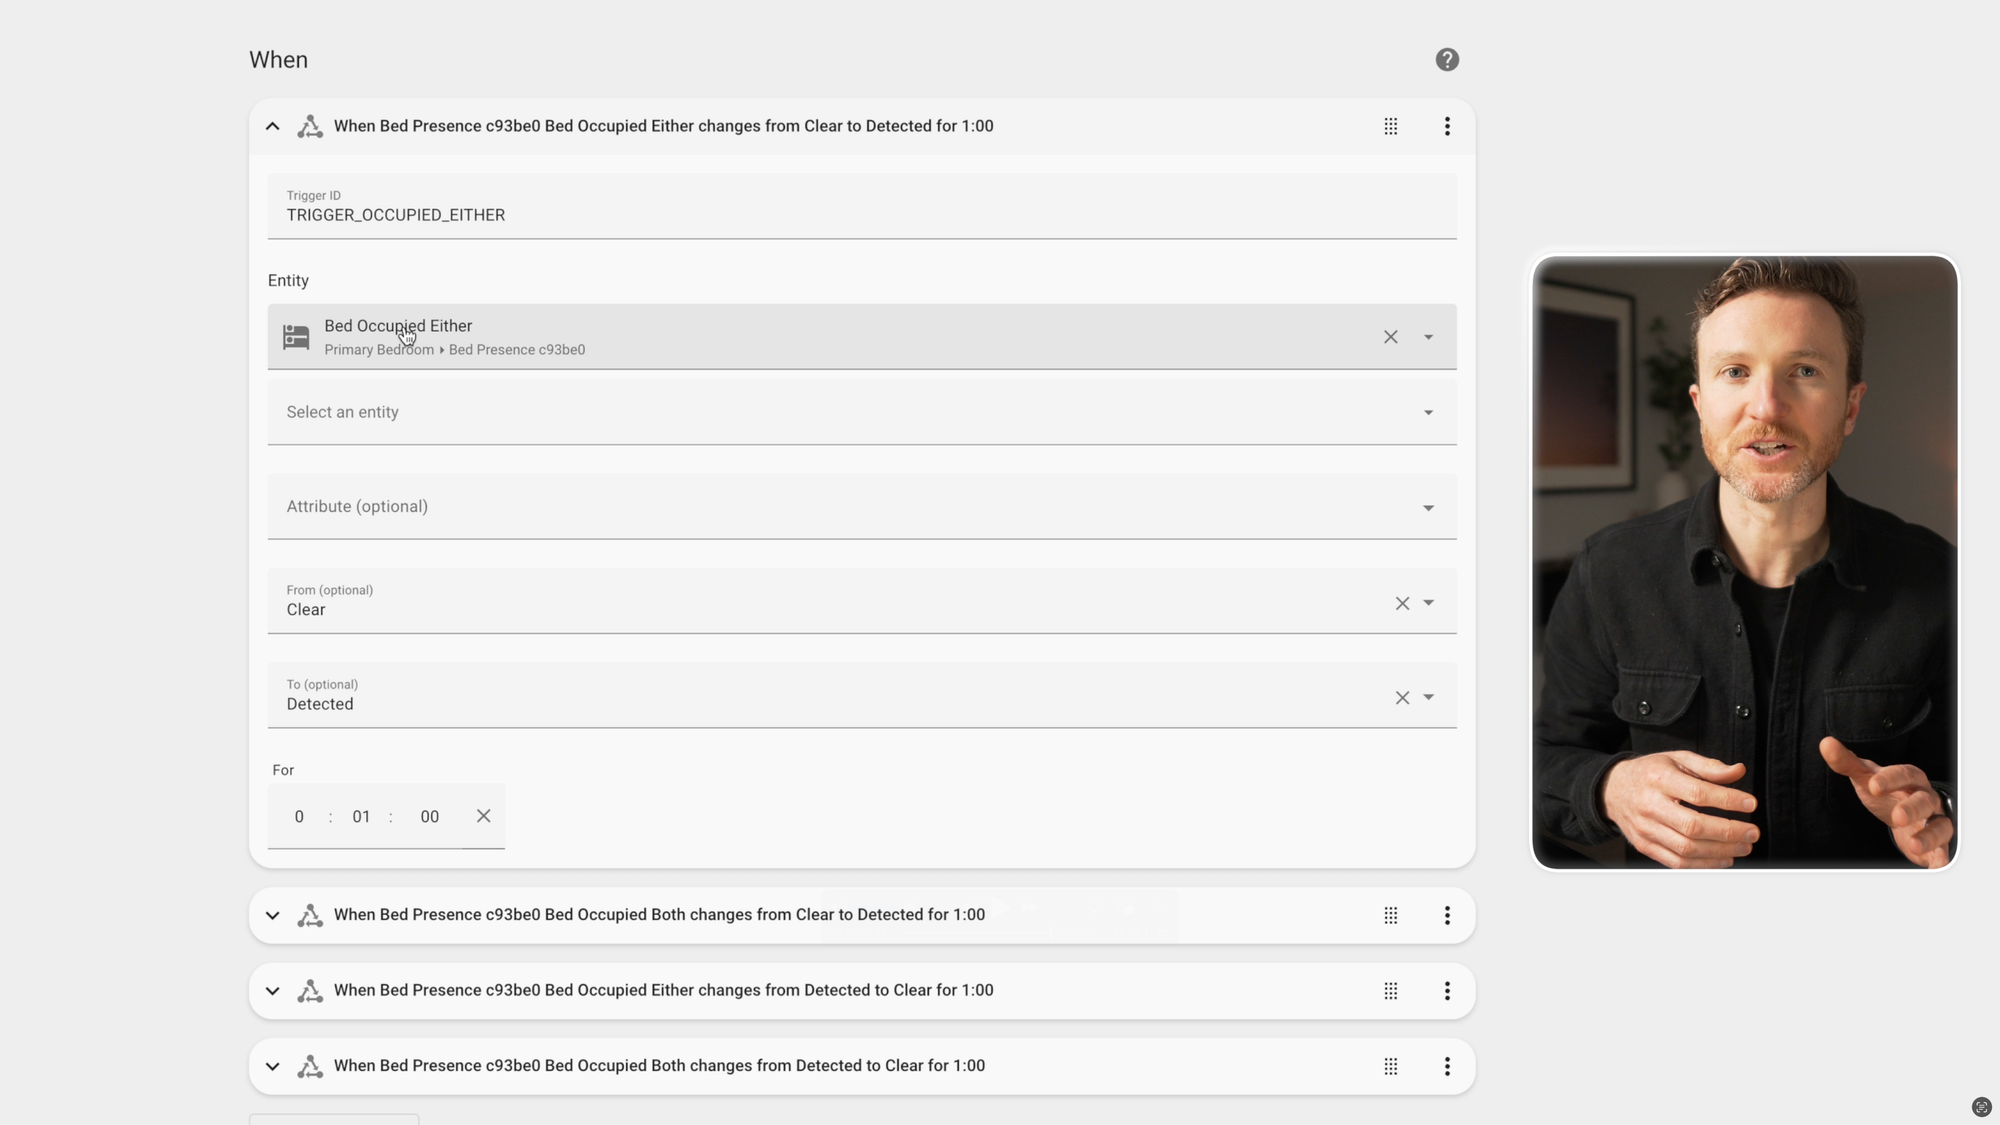2000x1125 pixels.
Task: Open menu of Occupied Either Detected to Clear trigger
Action: click(x=1446, y=991)
